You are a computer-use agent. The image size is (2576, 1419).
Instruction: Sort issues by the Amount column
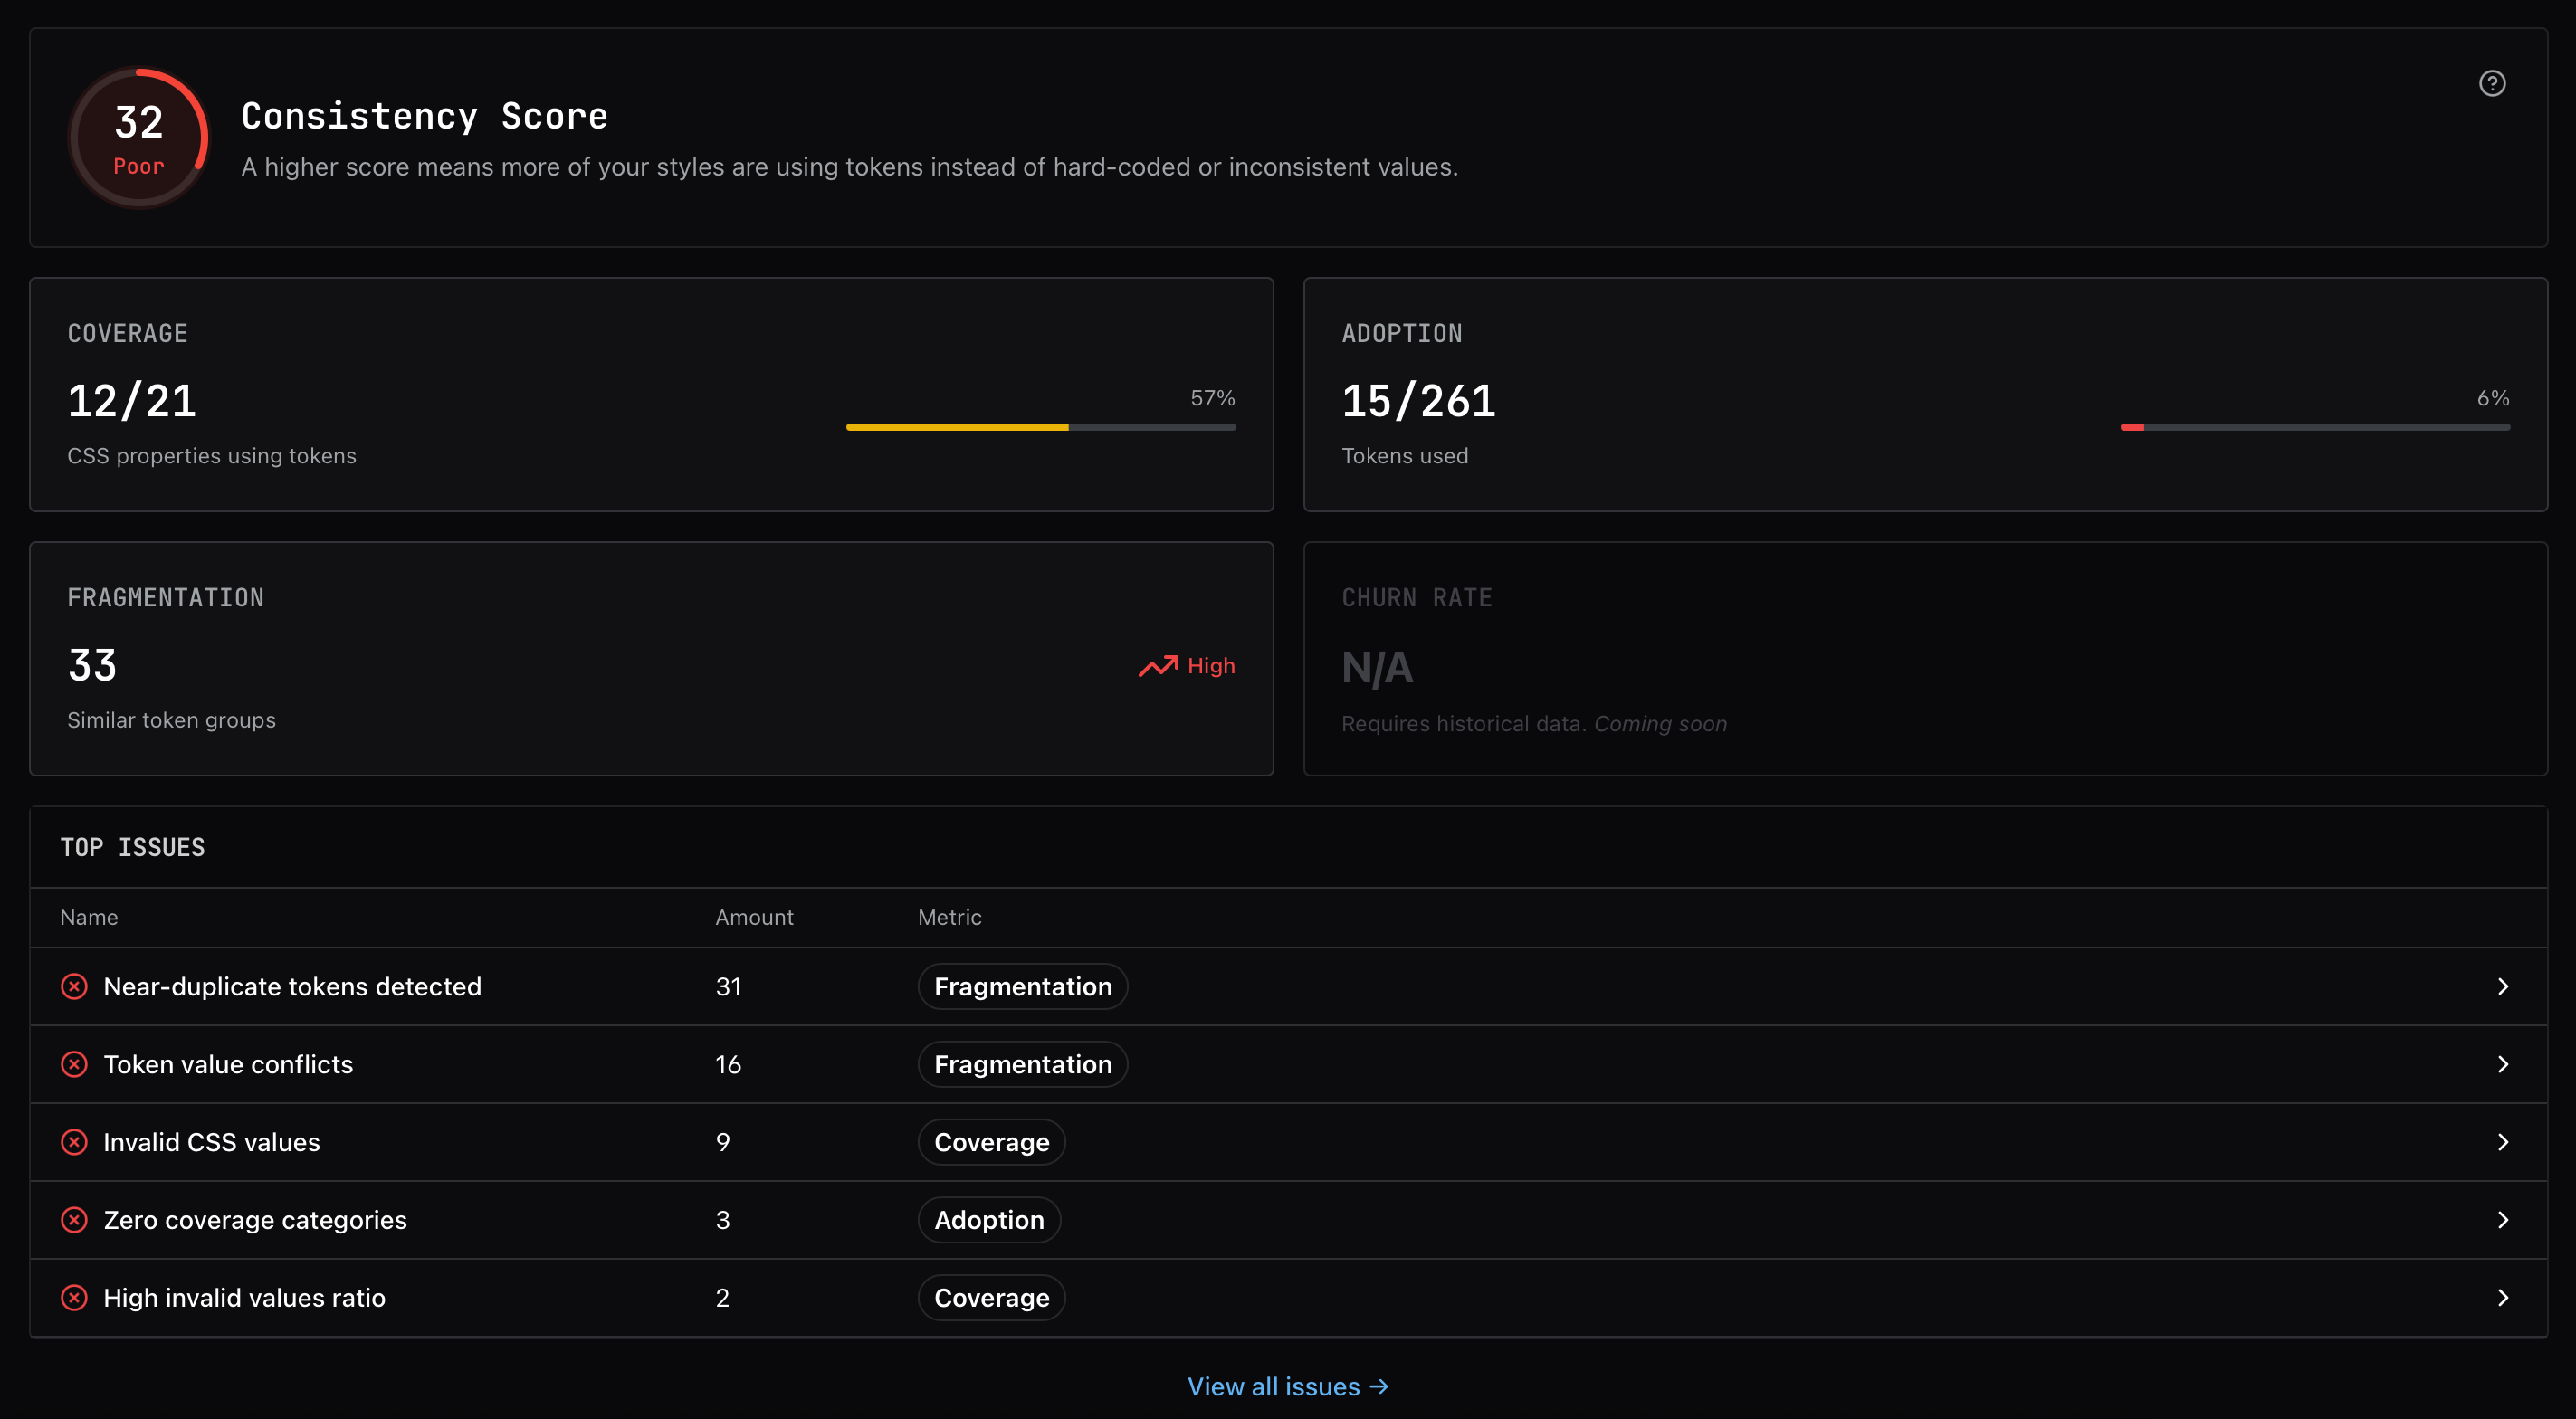pos(754,917)
